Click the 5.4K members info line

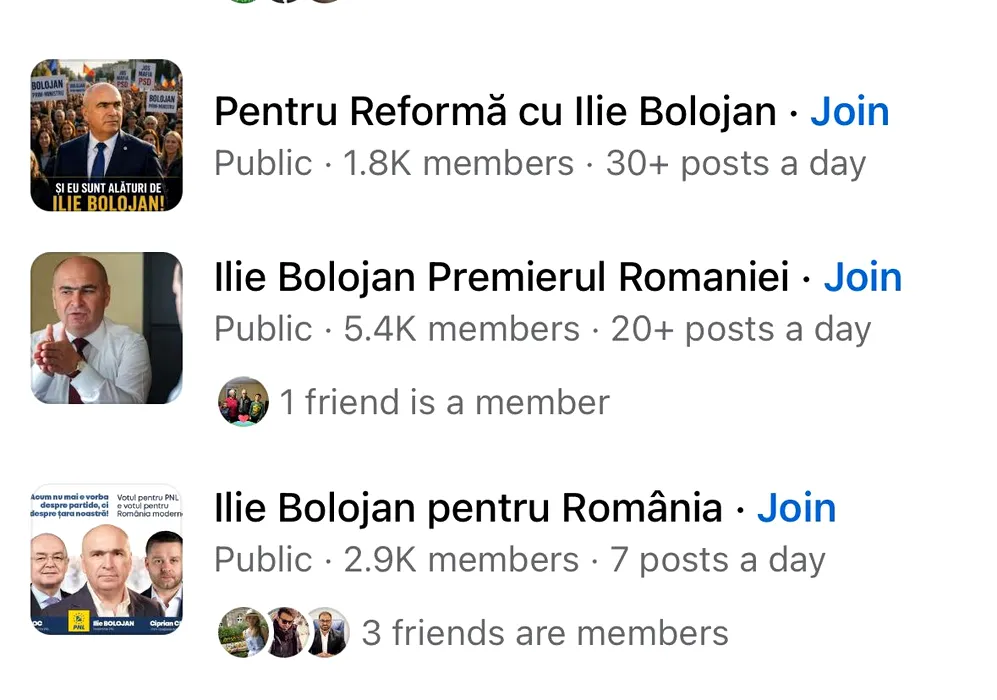[542, 329]
